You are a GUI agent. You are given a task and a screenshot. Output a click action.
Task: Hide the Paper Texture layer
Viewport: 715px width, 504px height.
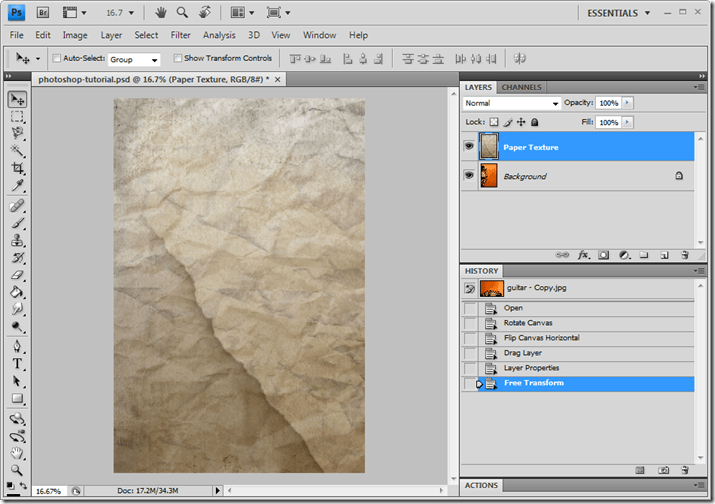tap(469, 146)
